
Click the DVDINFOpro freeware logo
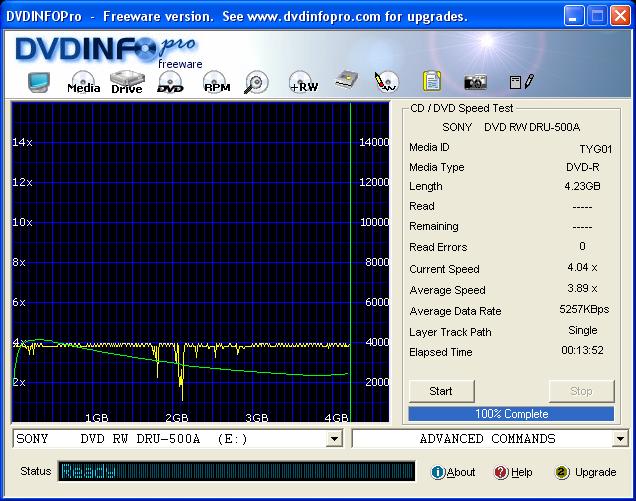click(107, 52)
